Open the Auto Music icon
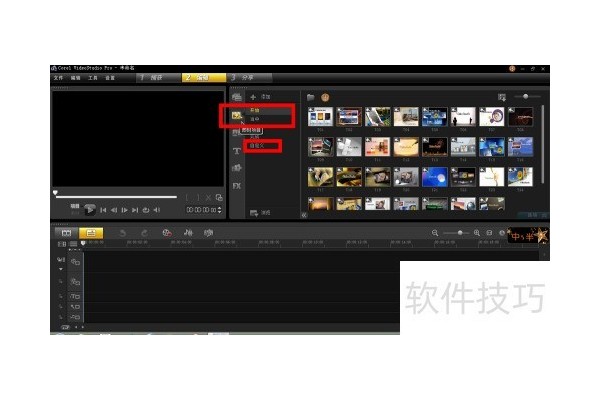This screenshot has height=400, width=600. [x=209, y=233]
